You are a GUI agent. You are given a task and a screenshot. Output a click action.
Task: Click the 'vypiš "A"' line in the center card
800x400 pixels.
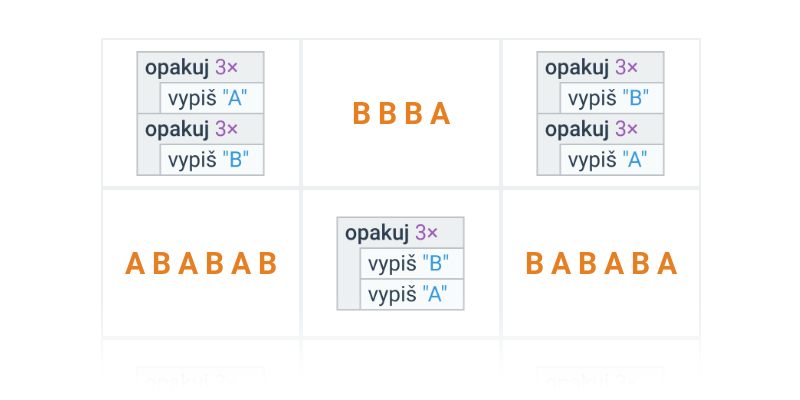[x=412, y=294]
